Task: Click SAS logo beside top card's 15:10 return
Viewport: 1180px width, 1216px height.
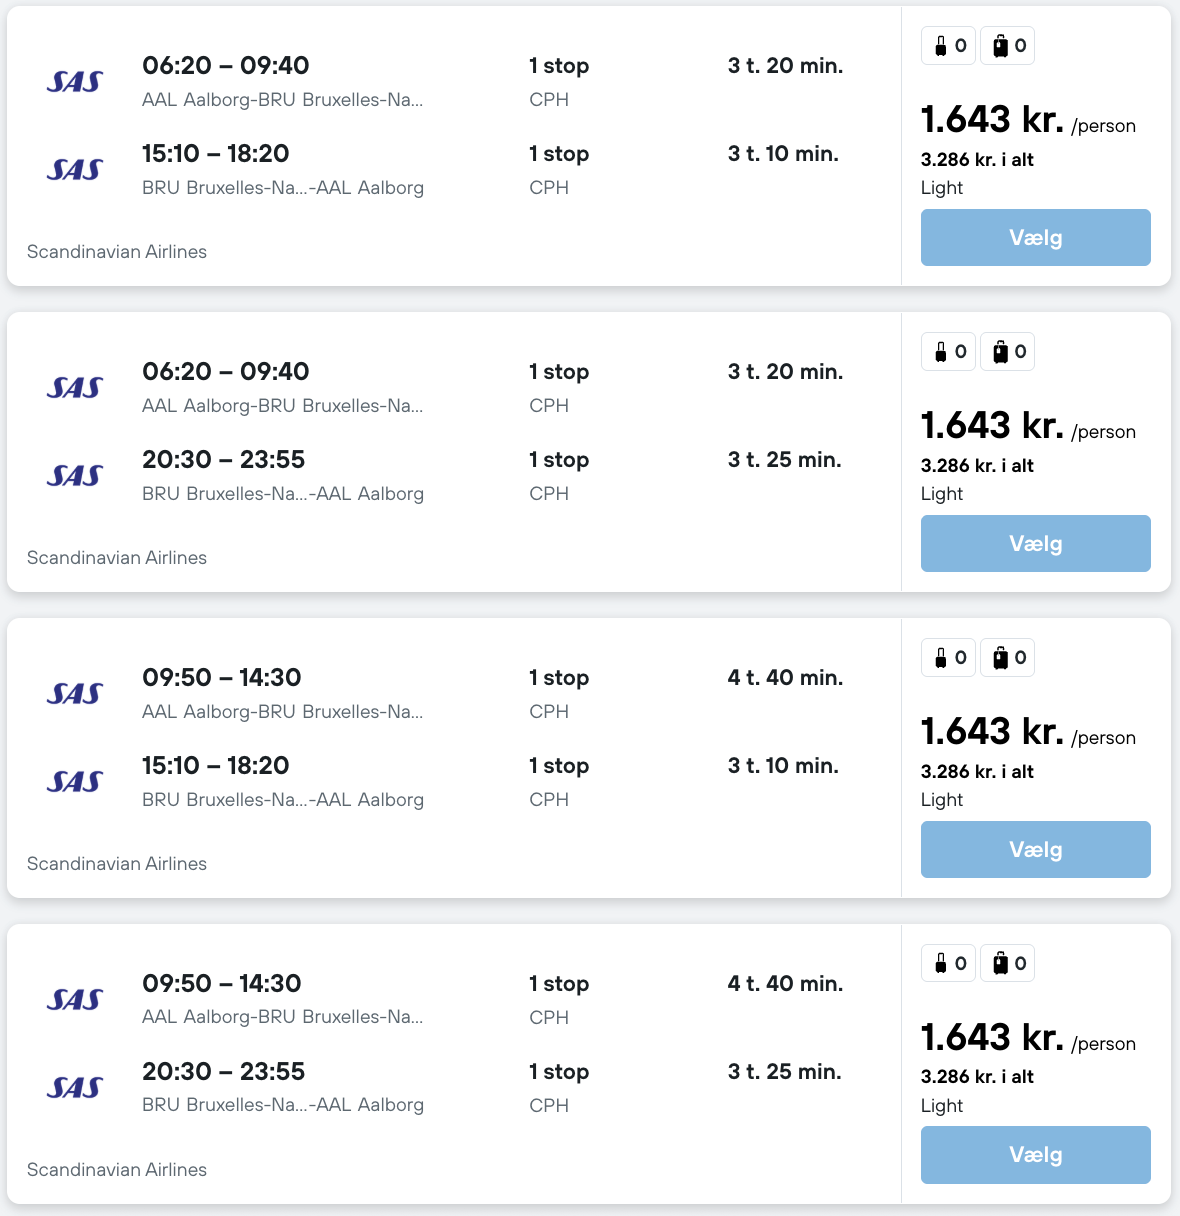Action: click(x=75, y=170)
